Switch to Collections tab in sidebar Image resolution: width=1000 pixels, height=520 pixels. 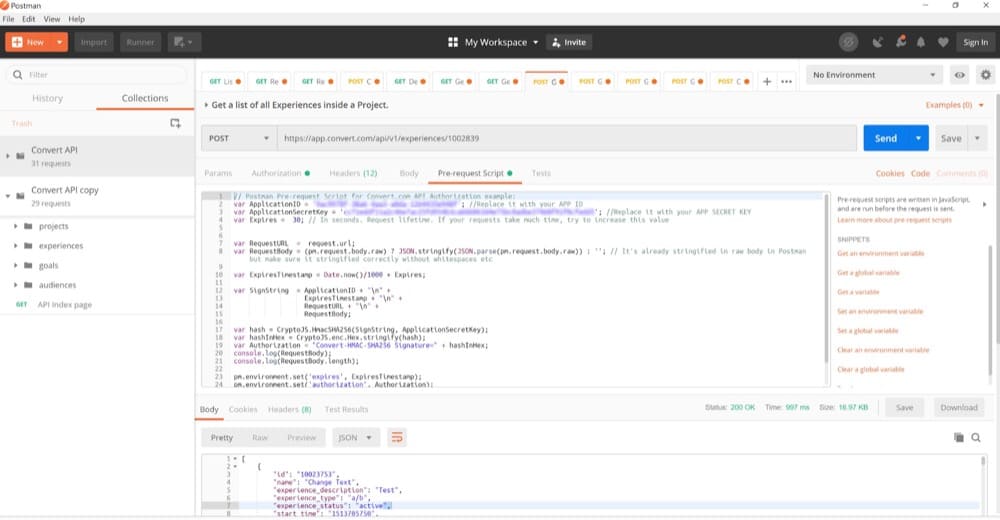tap(145, 98)
